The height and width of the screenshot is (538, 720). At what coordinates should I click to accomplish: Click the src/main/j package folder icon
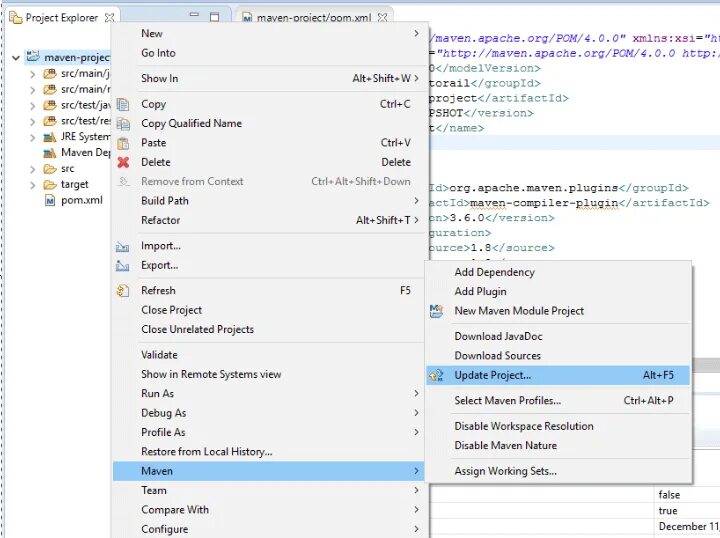coord(50,74)
